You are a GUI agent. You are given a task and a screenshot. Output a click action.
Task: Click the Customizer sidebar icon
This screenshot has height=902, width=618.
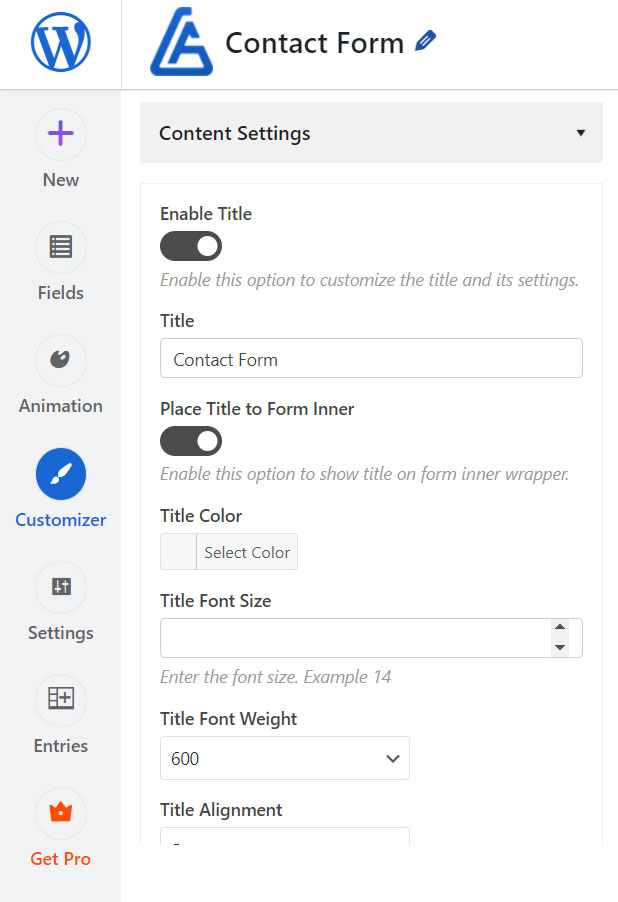pyautogui.click(x=60, y=474)
